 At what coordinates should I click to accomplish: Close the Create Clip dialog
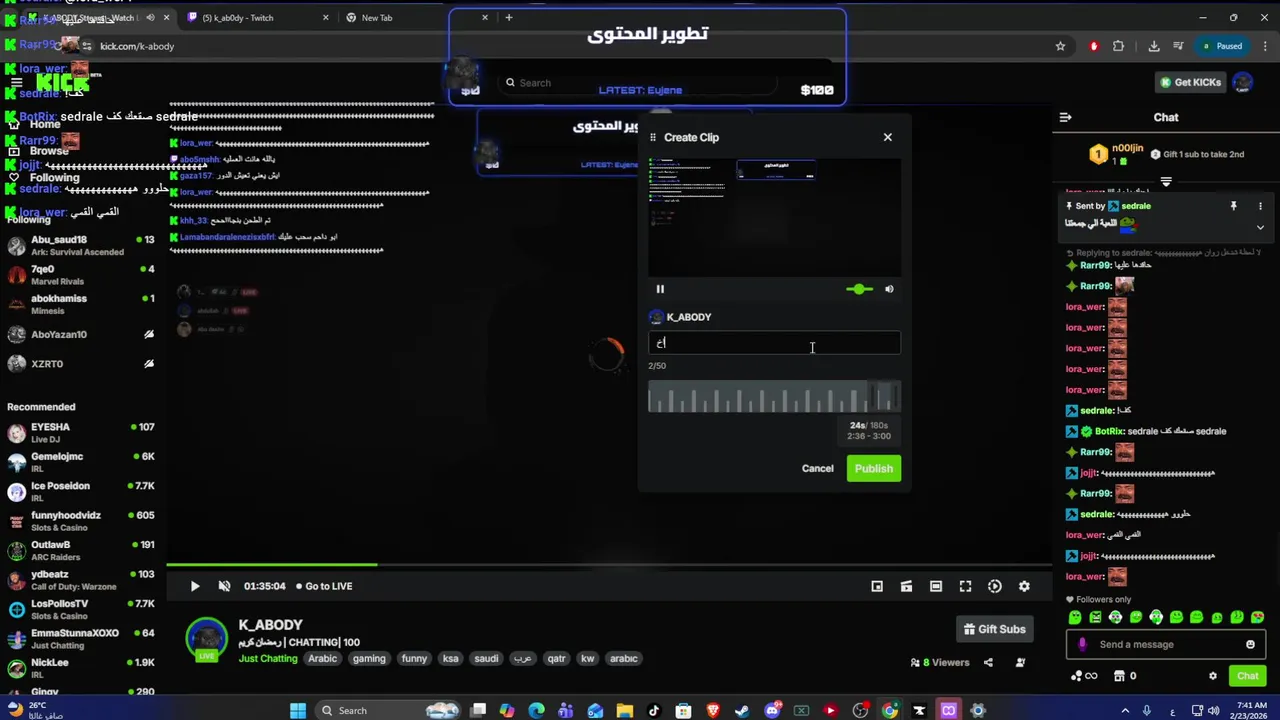(887, 137)
